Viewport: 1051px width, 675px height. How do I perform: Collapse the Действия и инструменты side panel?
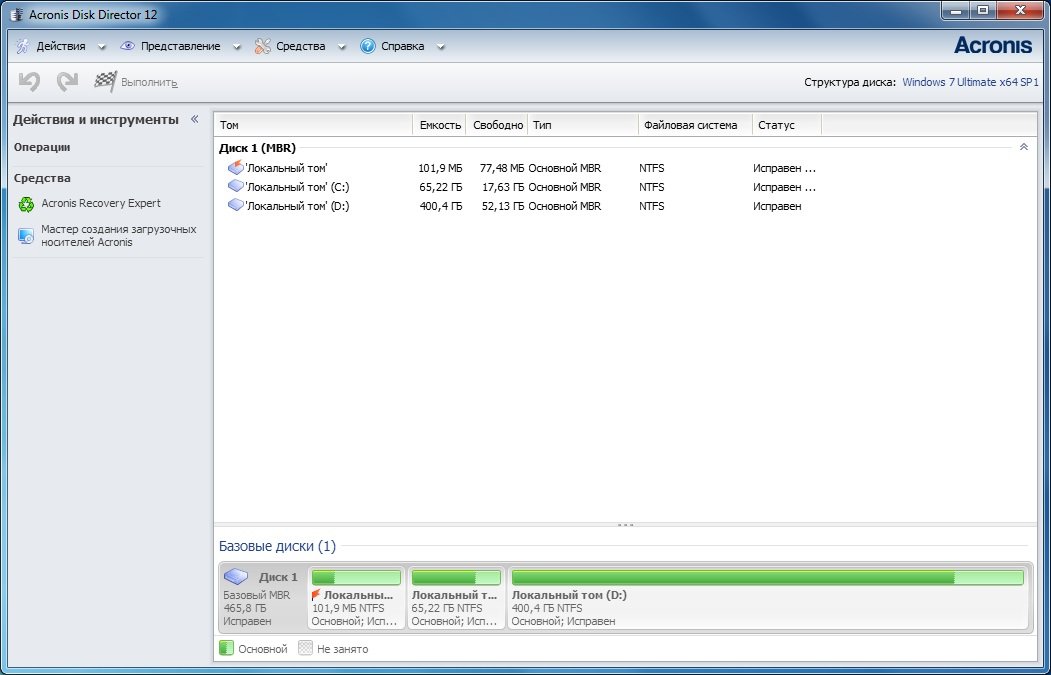[x=194, y=119]
